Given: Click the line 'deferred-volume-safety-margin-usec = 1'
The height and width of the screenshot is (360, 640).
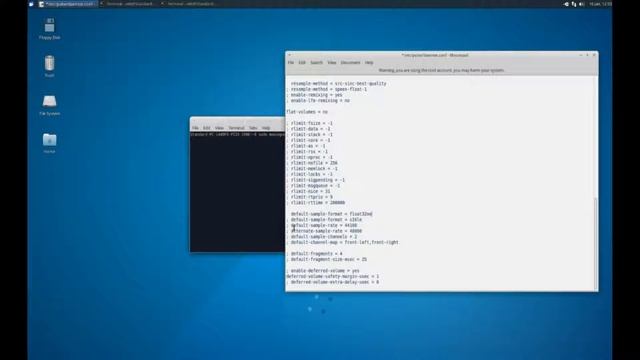Looking at the screenshot, I should [x=333, y=277].
